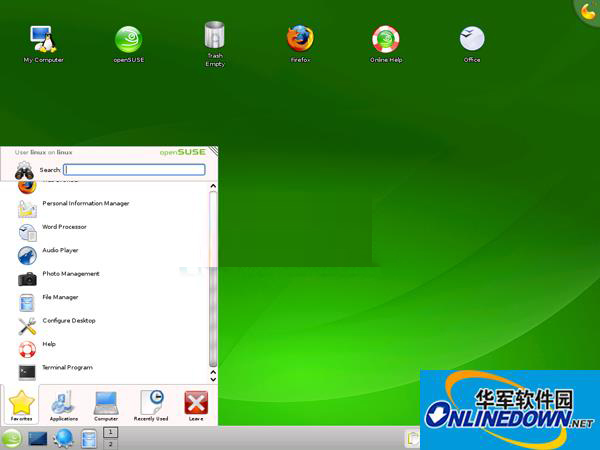
Task: Switch to the Applications tab
Action: point(64,405)
